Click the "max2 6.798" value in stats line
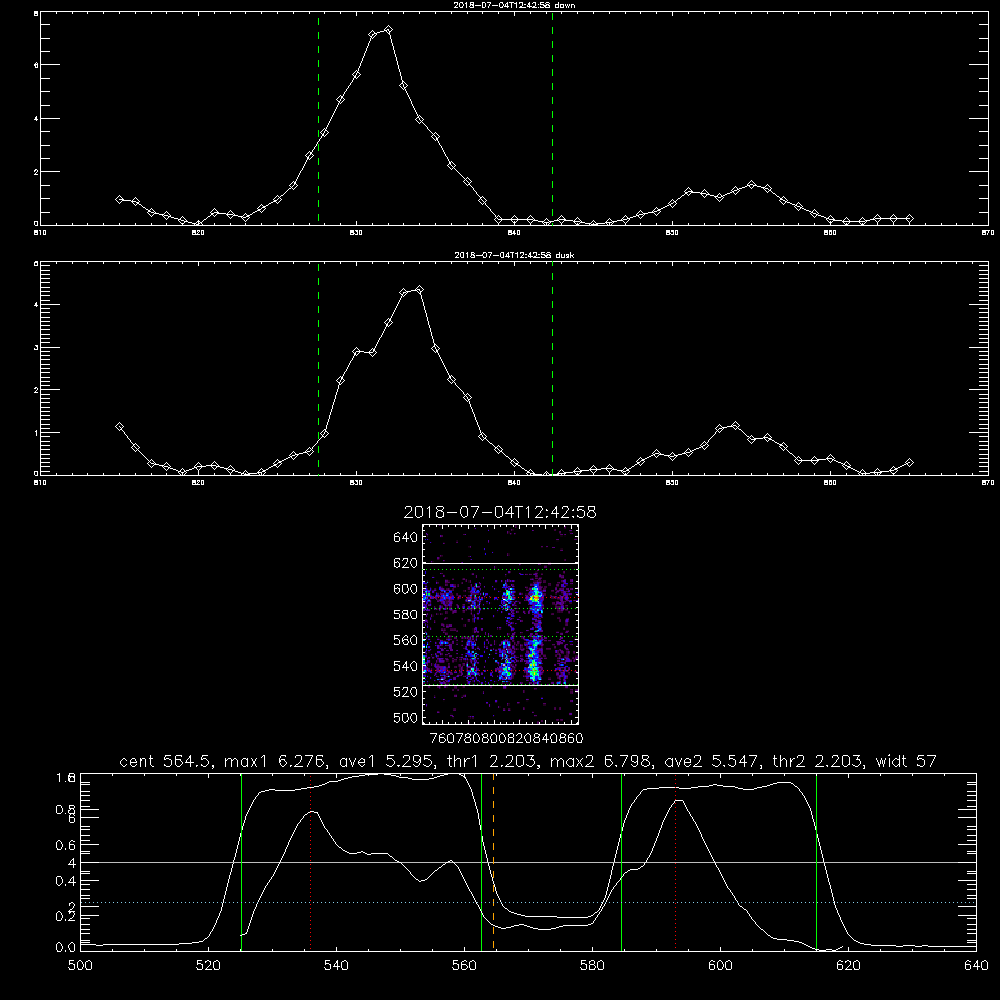Viewport: 1000px width, 1000px height. pos(600,761)
